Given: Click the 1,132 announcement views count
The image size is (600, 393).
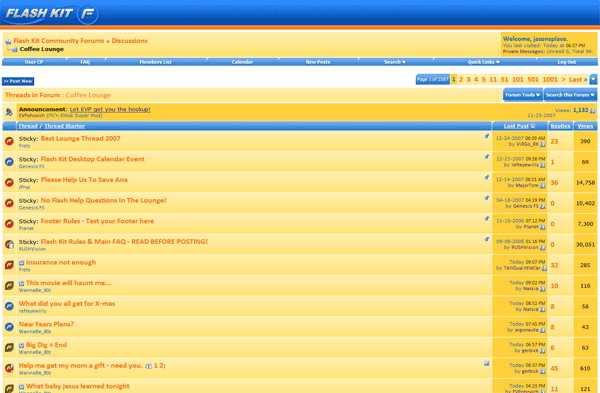Looking at the screenshot, I should pyautogui.click(x=580, y=110).
